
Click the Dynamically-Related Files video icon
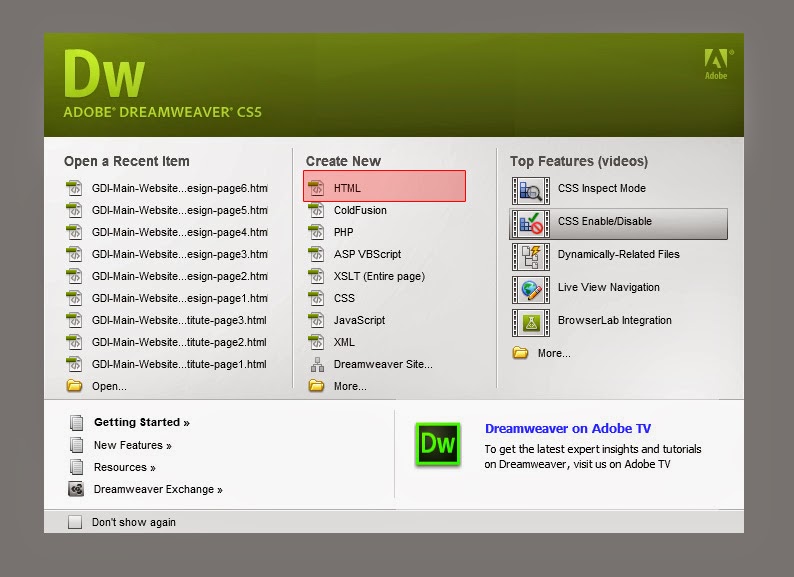pyautogui.click(x=531, y=257)
